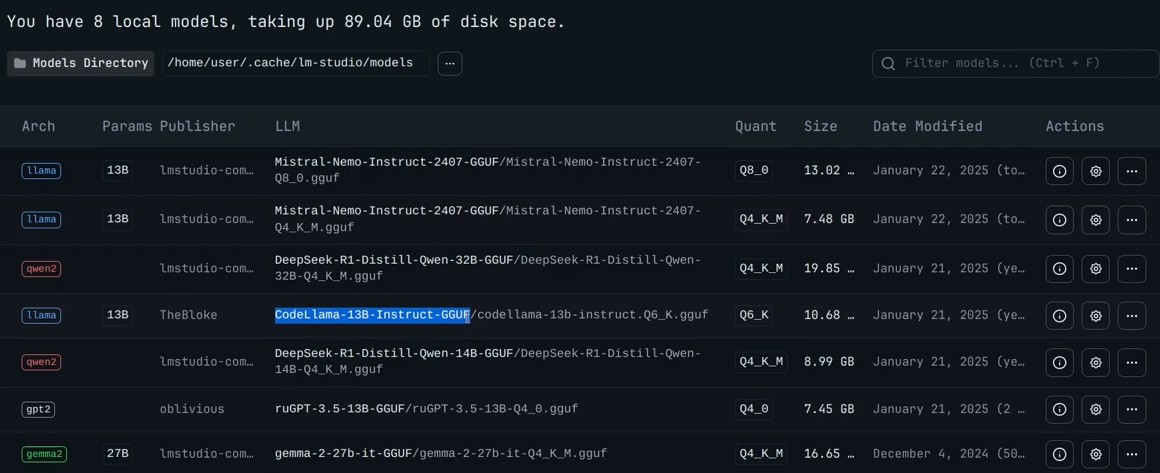Viewport: 1160px width, 473px height.
Task: Click the 7.45 GB size value
Action: (829, 409)
